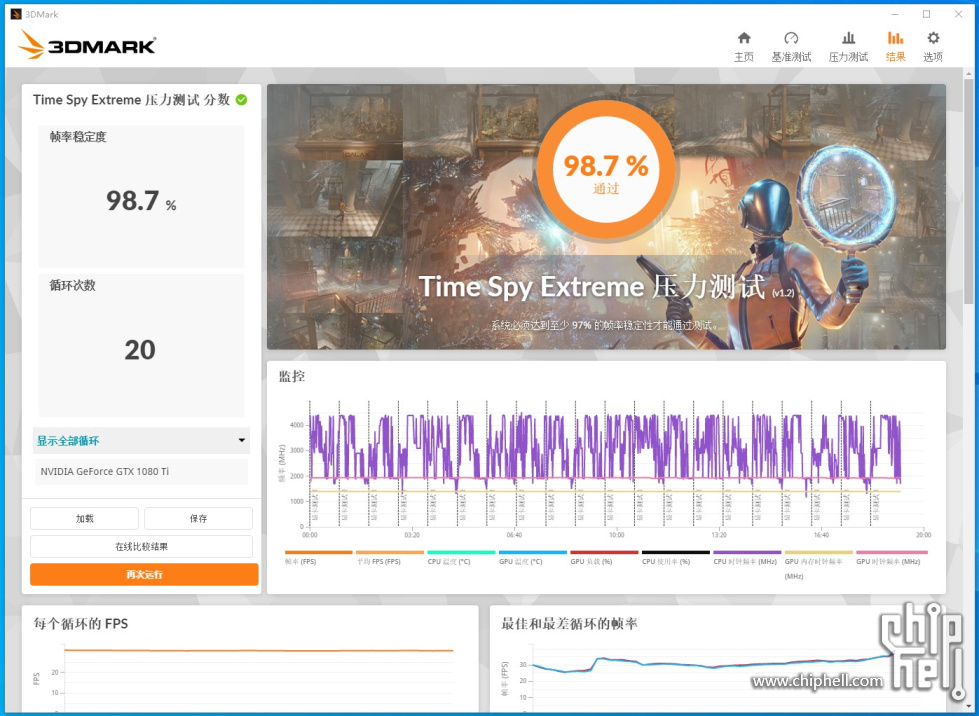Viewport: 979px width, 716px height.
Task: Expand the 显示全部循环 dropdown
Action: point(140,441)
